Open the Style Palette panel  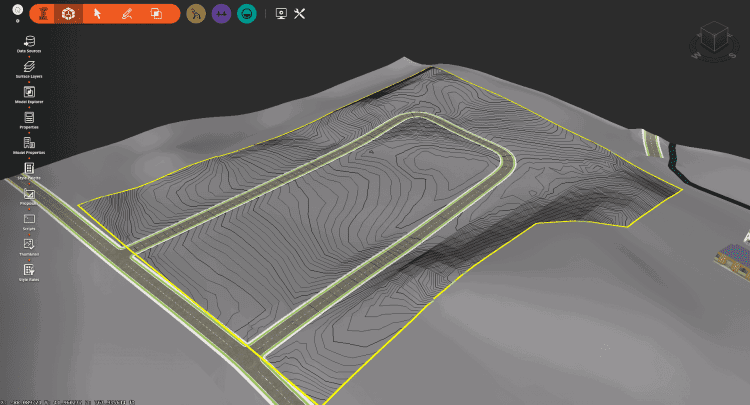click(x=29, y=169)
